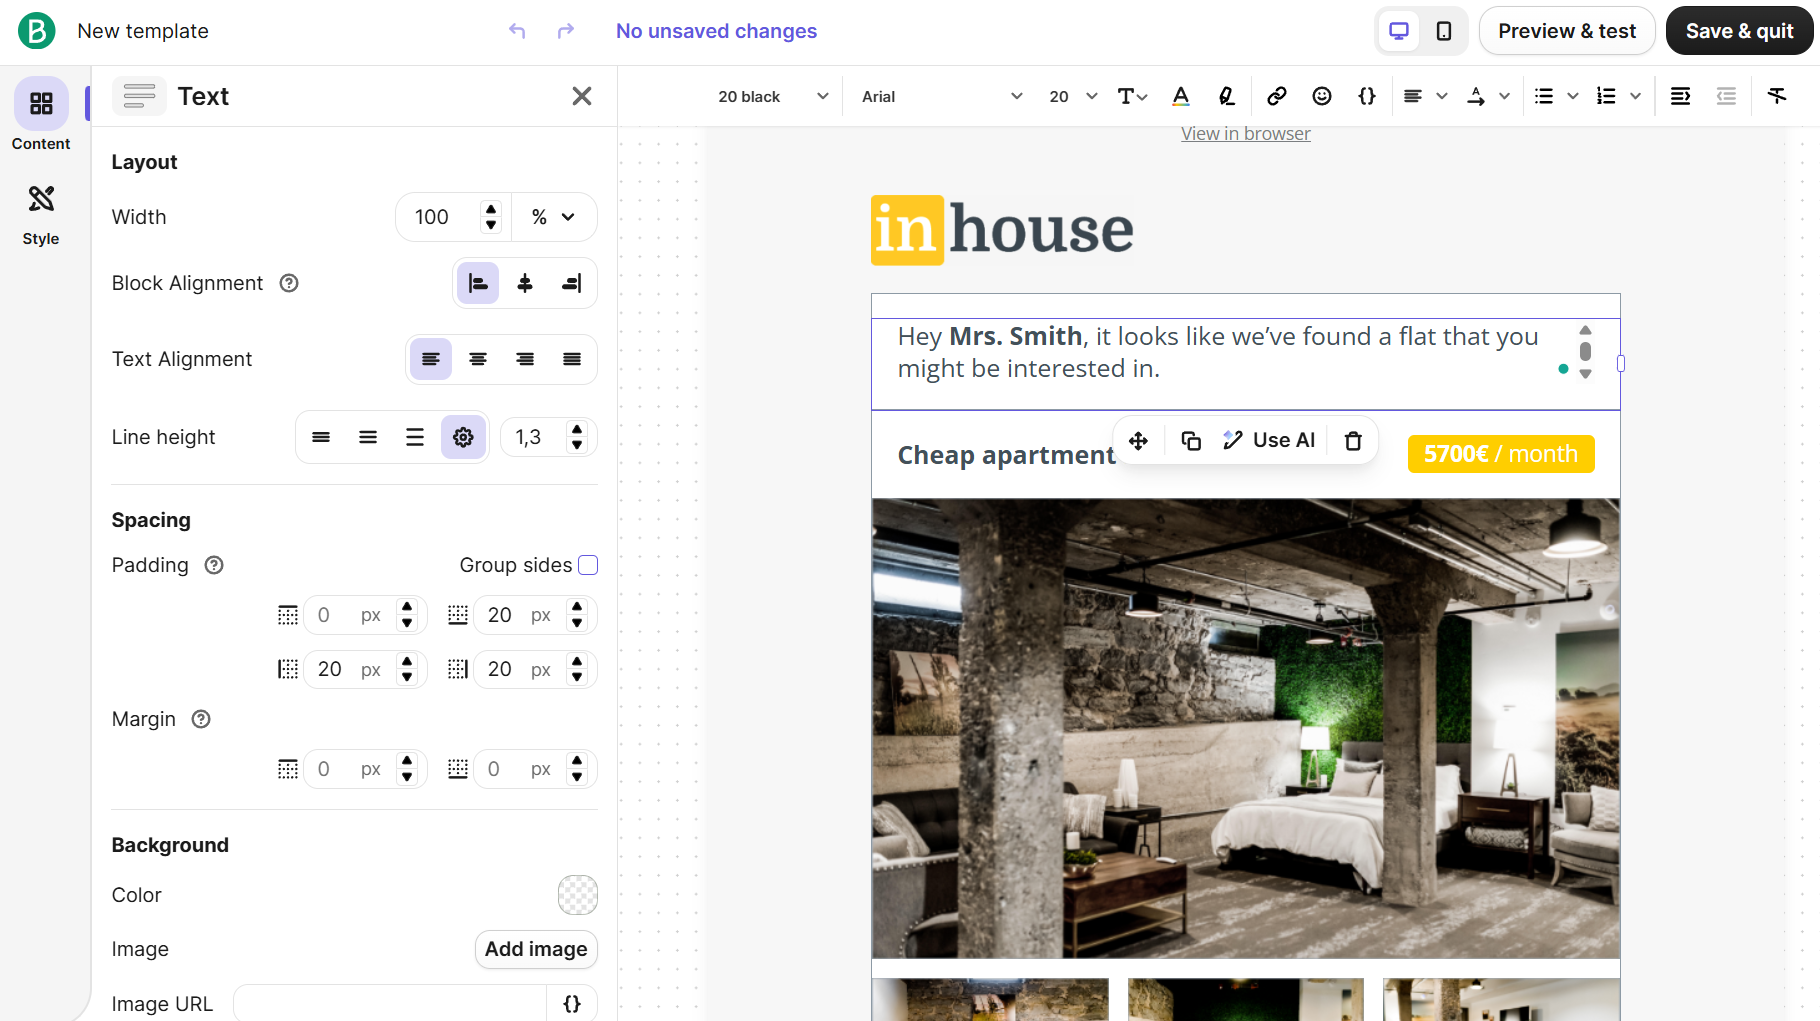Align block to the right

coord(572,284)
